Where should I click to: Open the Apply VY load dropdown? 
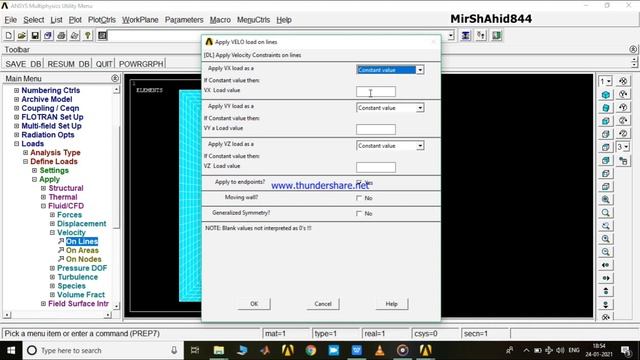pyautogui.click(x=420, y=108)
